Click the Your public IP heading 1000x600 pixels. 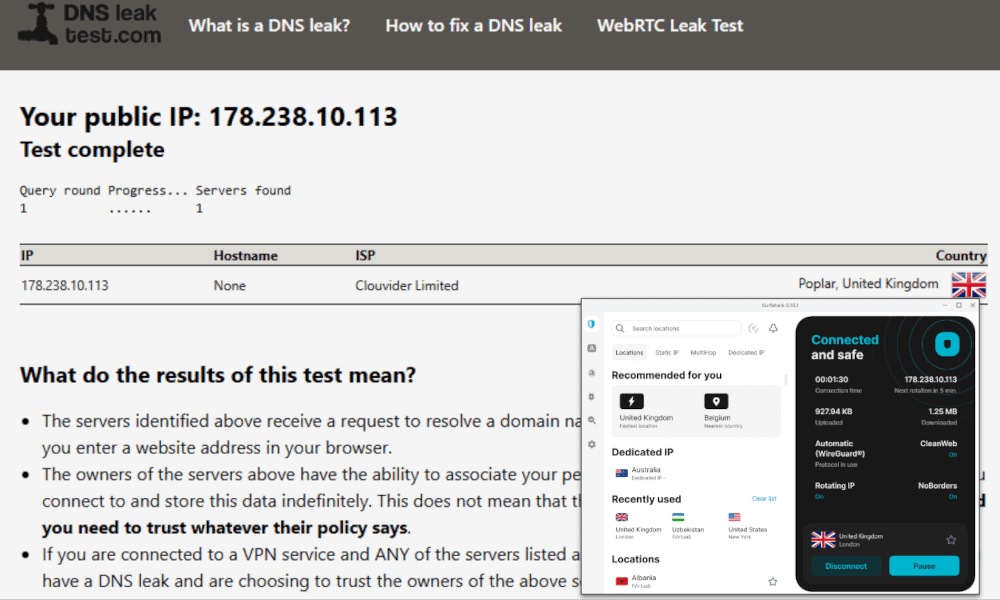[x=209, y=117]
